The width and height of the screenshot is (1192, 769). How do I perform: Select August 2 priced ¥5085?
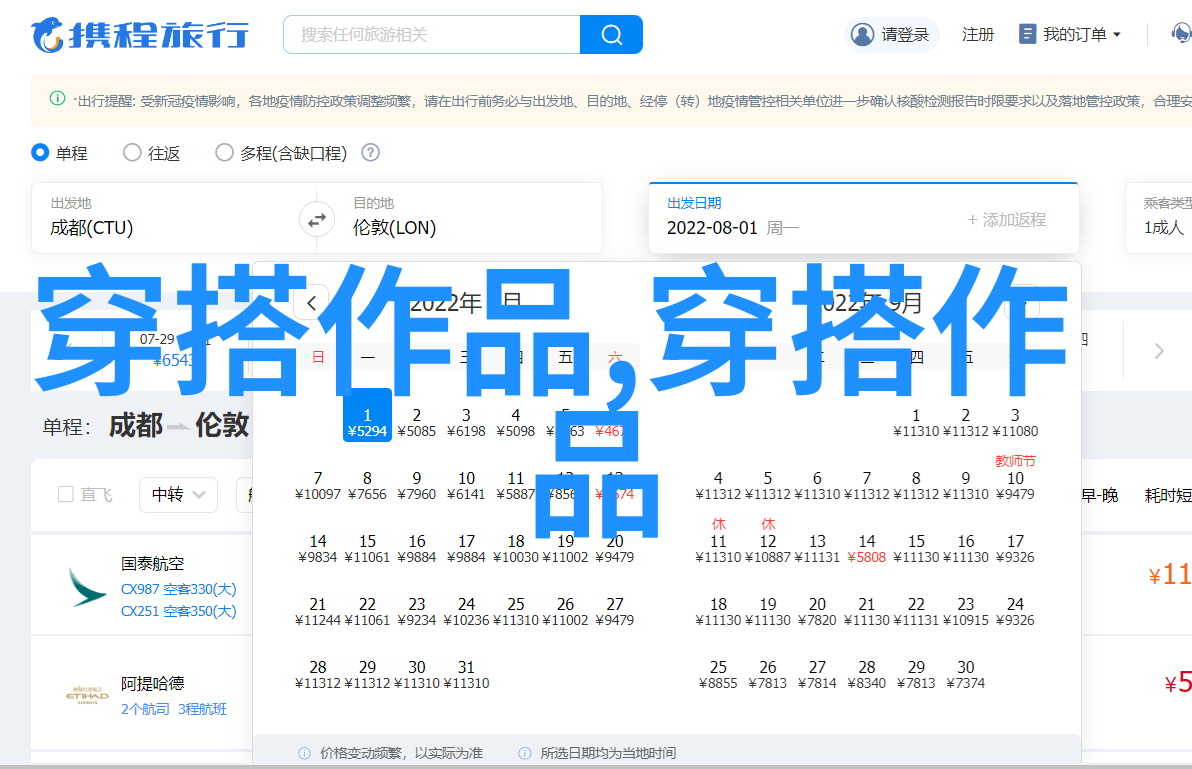pos(417,422)
